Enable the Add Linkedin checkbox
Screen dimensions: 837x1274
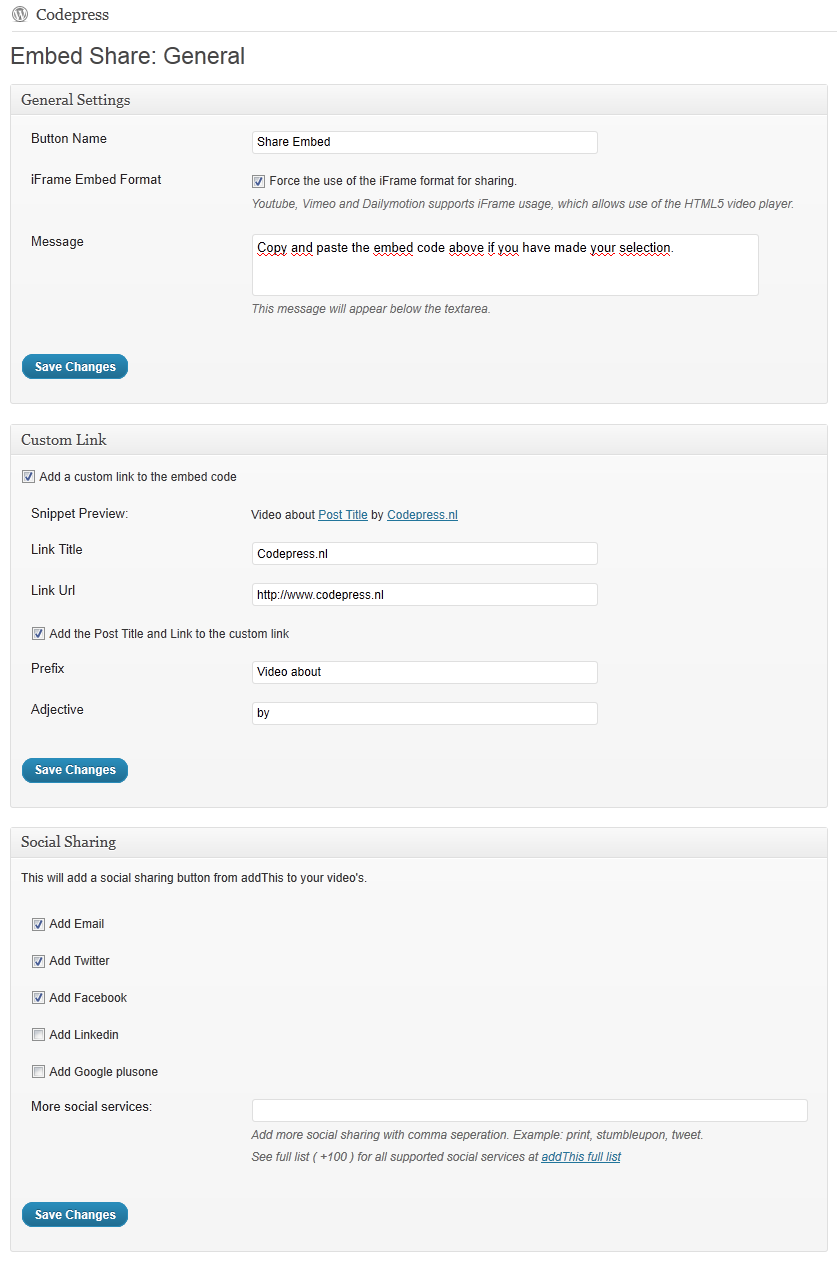(x=38, y=1035)
